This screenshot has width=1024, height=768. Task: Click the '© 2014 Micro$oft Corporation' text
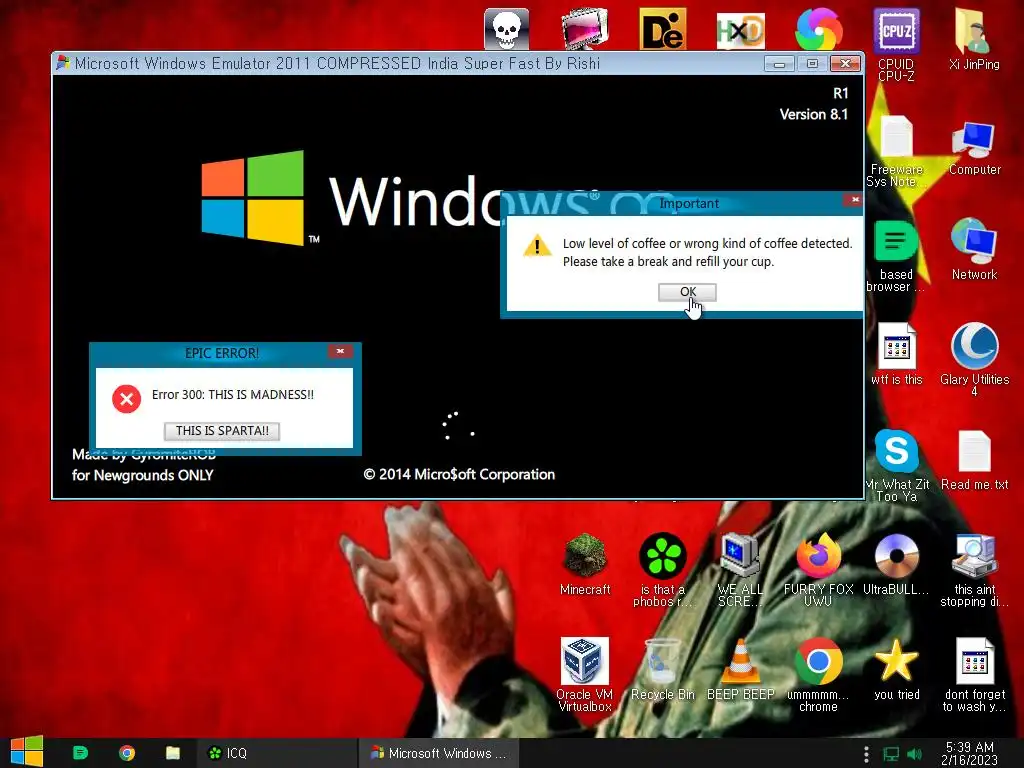(459, 474)
